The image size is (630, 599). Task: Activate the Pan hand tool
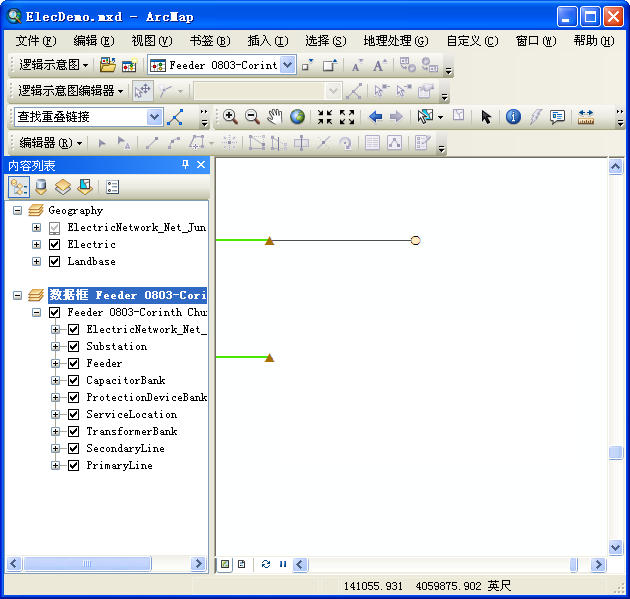(x=275, y=117)
